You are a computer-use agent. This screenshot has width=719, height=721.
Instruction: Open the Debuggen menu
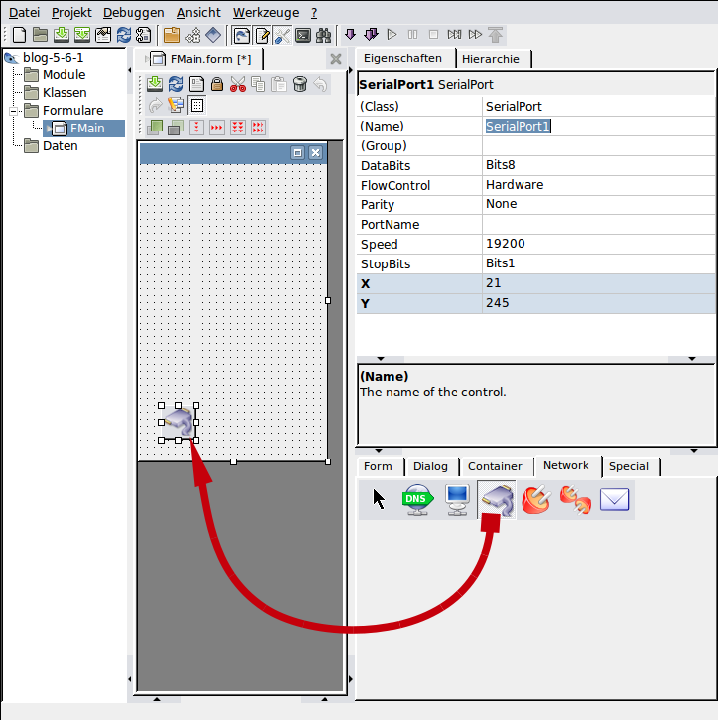[x=133, y=13]
